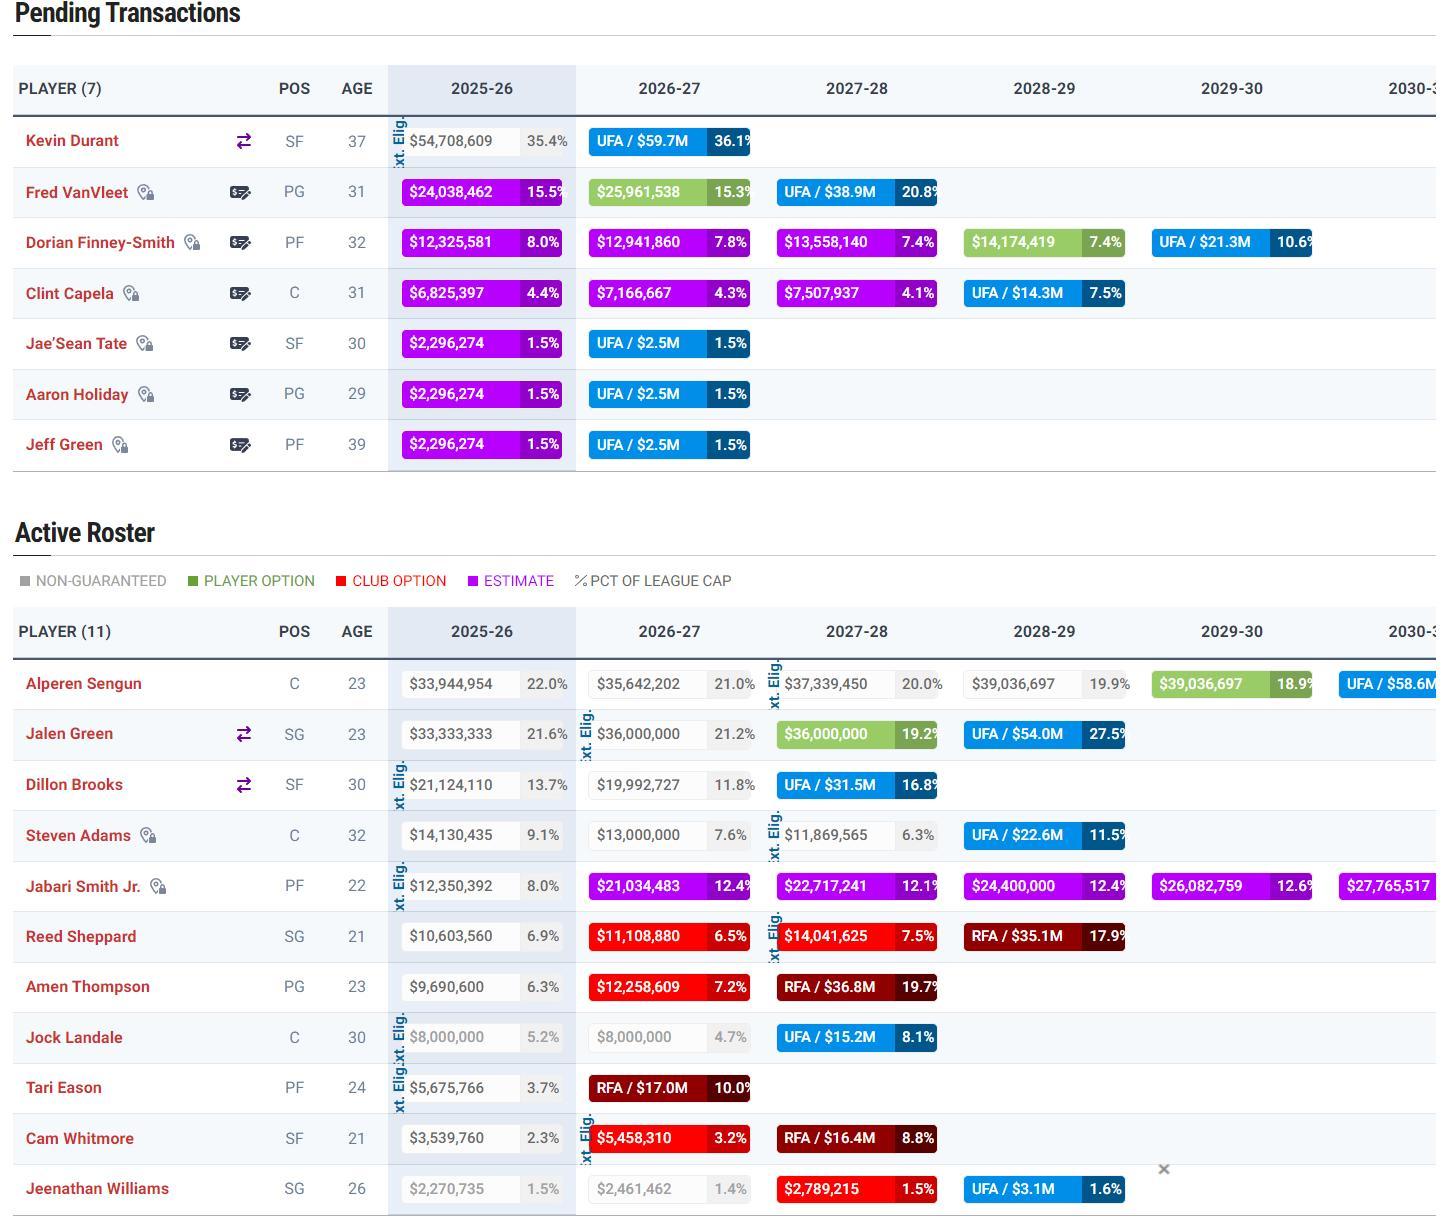The image size is (1452, 1221).
Task: Click the contract signing icon in Jae'Sean Tate's row
Action: 240,344
